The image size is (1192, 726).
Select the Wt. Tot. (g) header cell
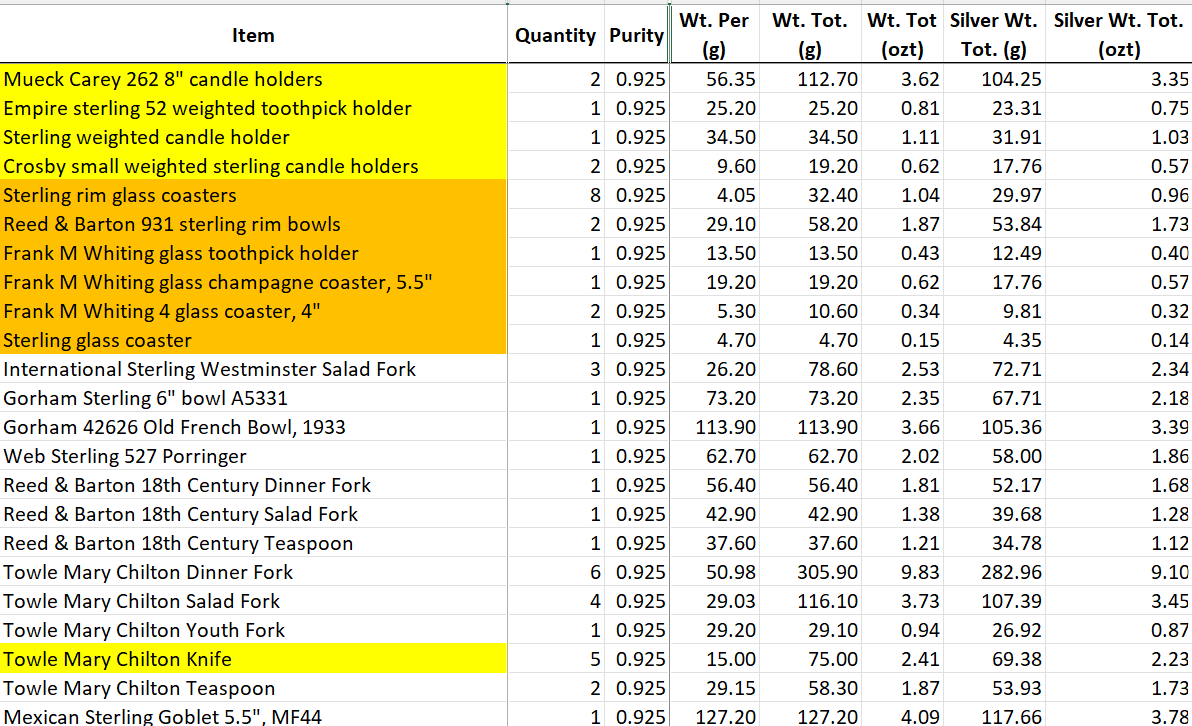click(810, 35)
